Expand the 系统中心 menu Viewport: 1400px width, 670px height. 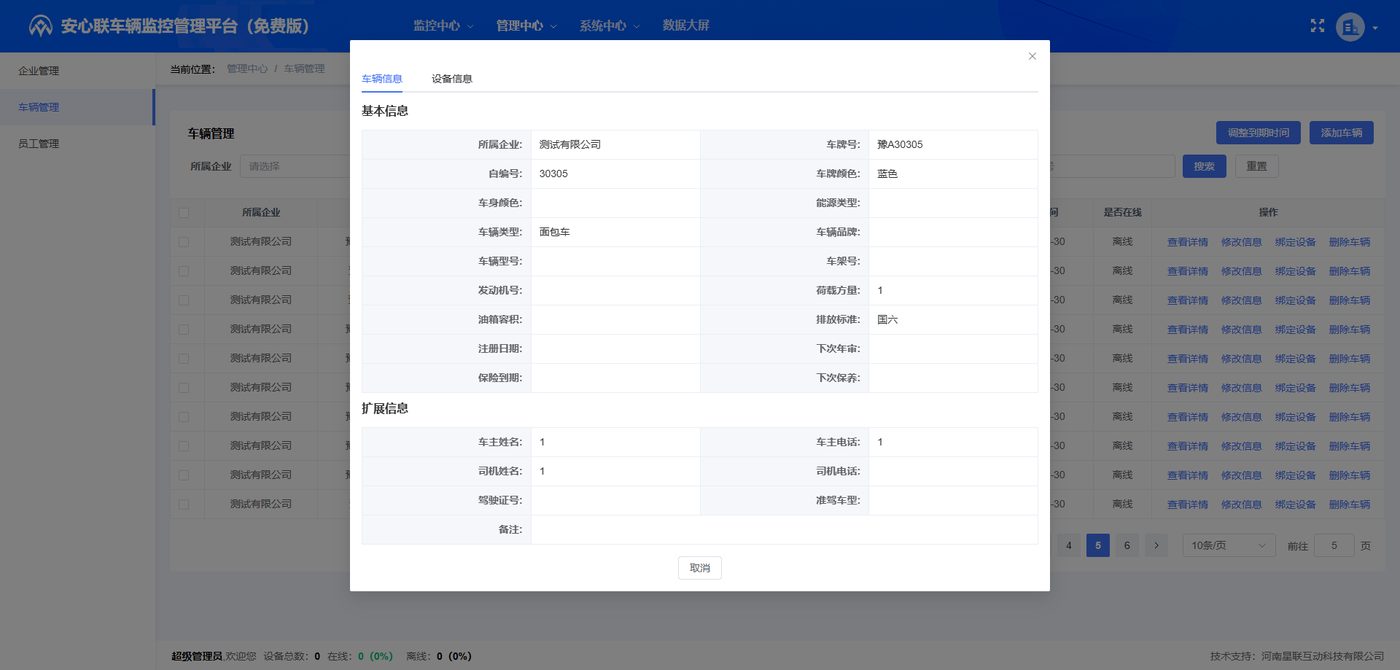(x=609, y=26)
